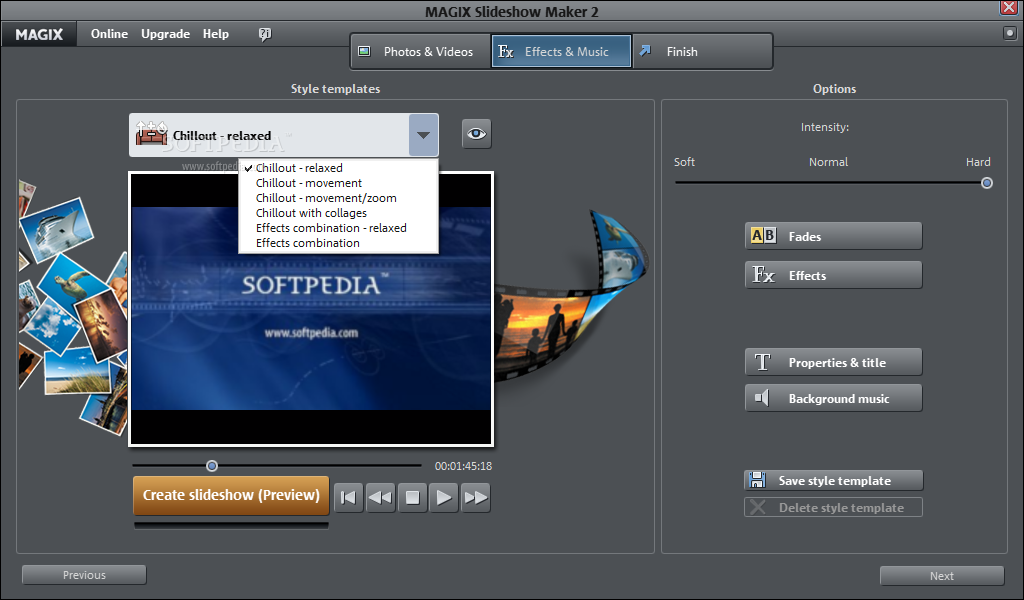Jump to the start of the slideshow
This screenshot has height=600, width=1024.
pyautogui.click(x=348, y=497)
